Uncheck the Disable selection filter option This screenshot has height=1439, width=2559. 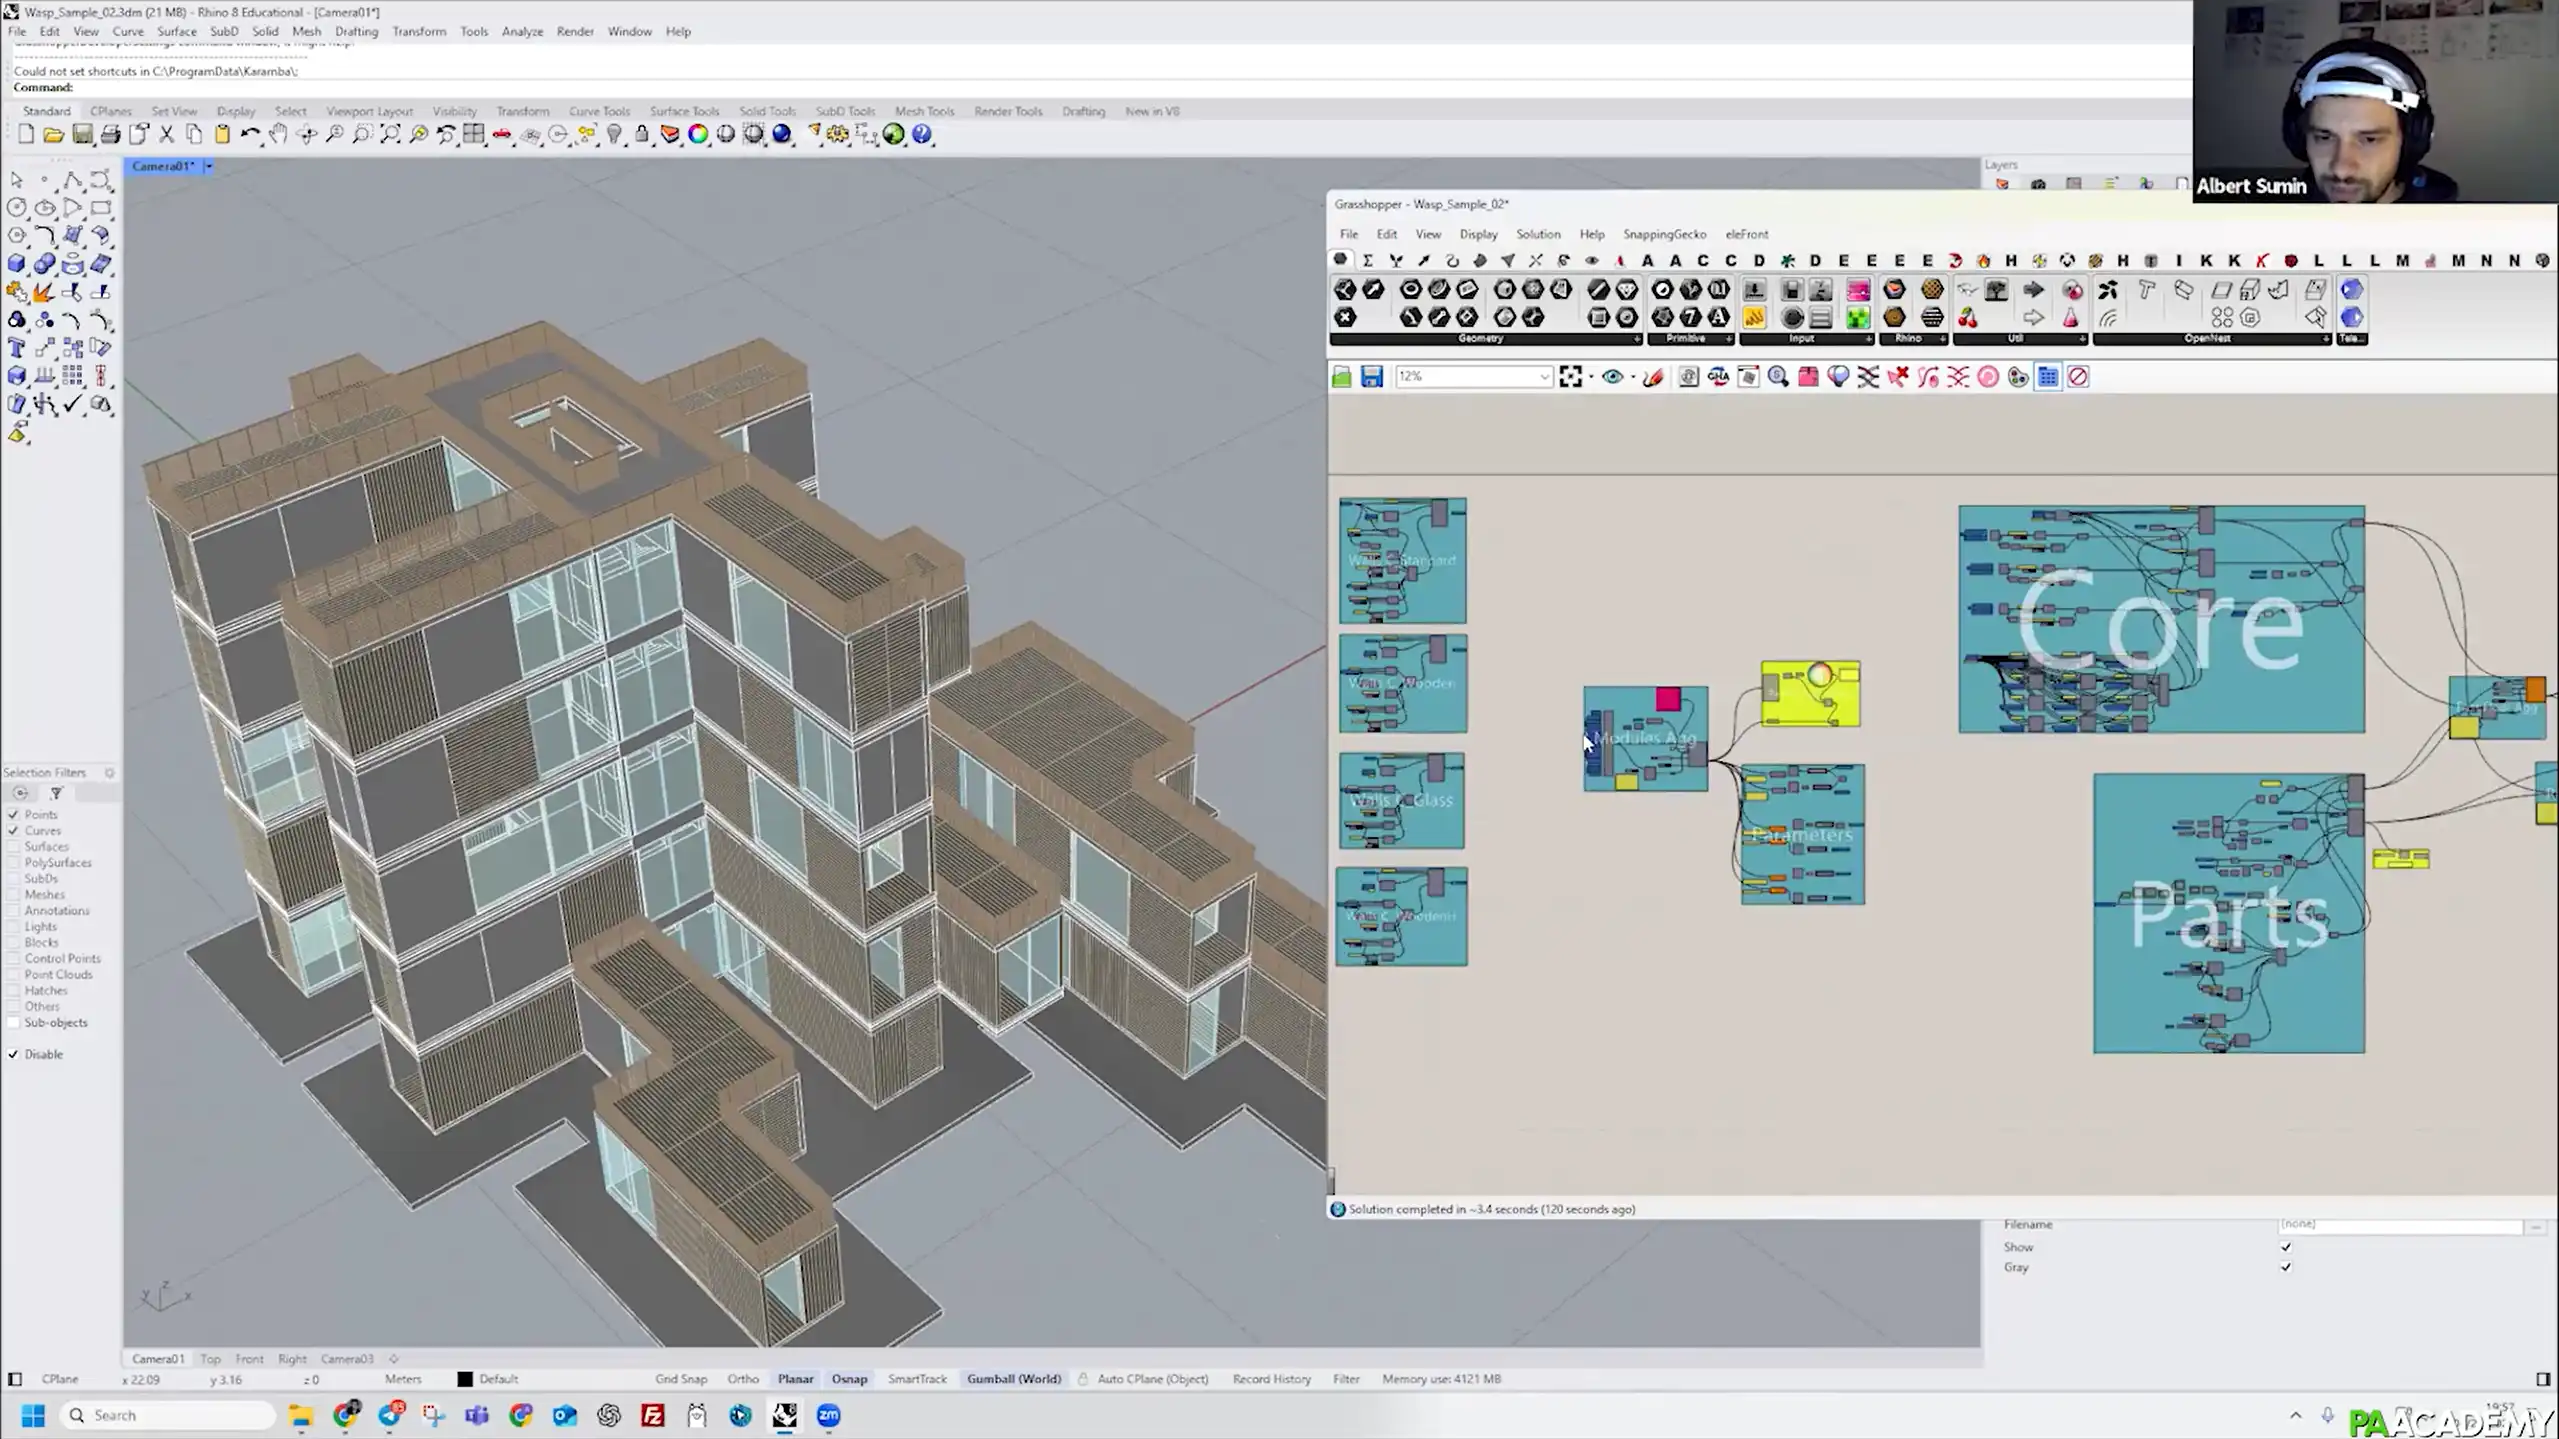(14, 1054)
